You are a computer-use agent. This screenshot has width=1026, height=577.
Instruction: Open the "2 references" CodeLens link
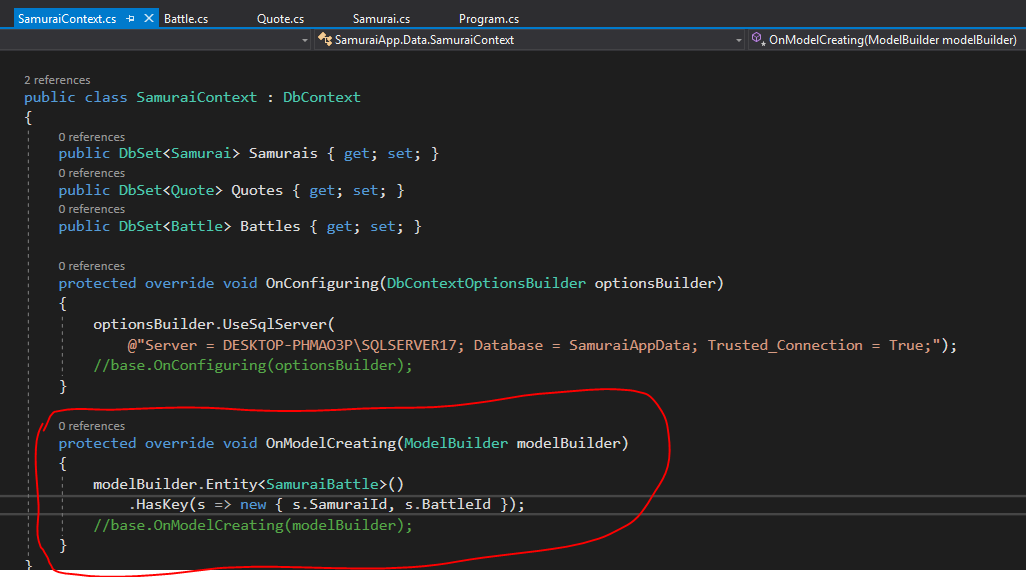(57, 80)
